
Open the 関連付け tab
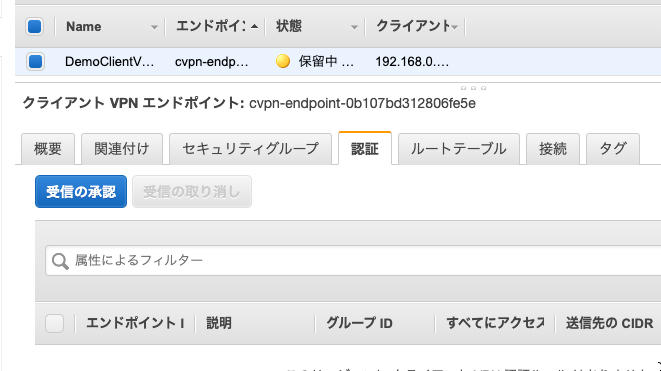122,149
